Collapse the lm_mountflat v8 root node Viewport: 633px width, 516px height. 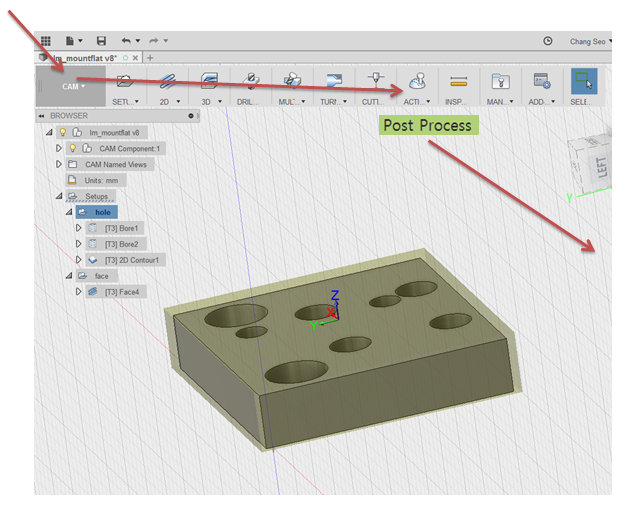pos(49,132)
